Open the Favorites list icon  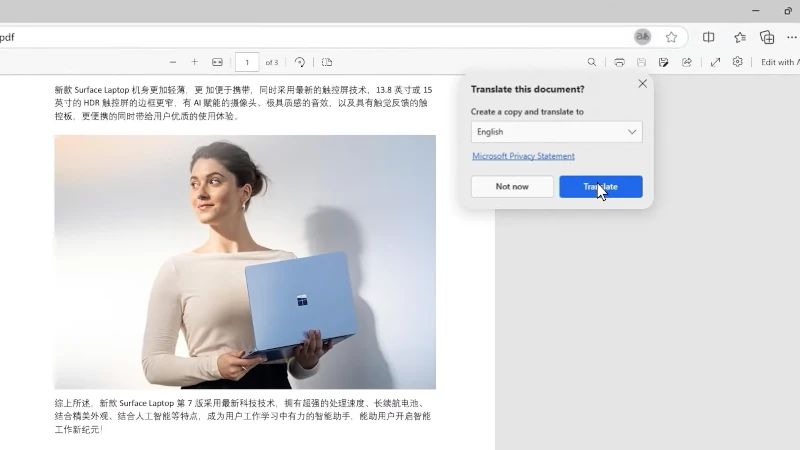[x=740, y=37]
